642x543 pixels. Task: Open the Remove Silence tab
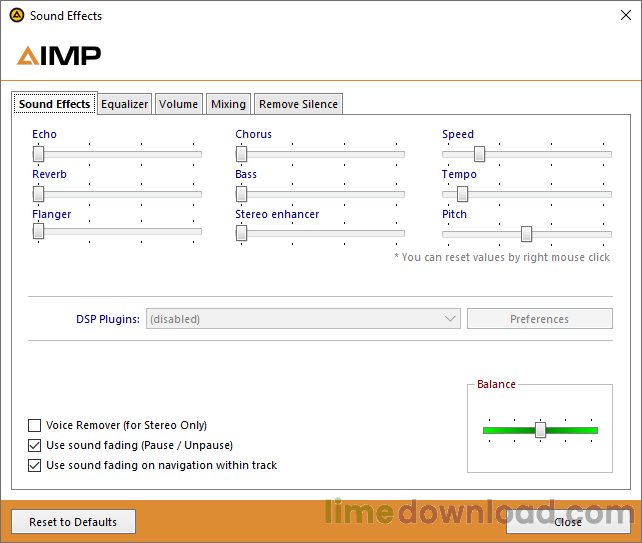[x=298, y=104]
